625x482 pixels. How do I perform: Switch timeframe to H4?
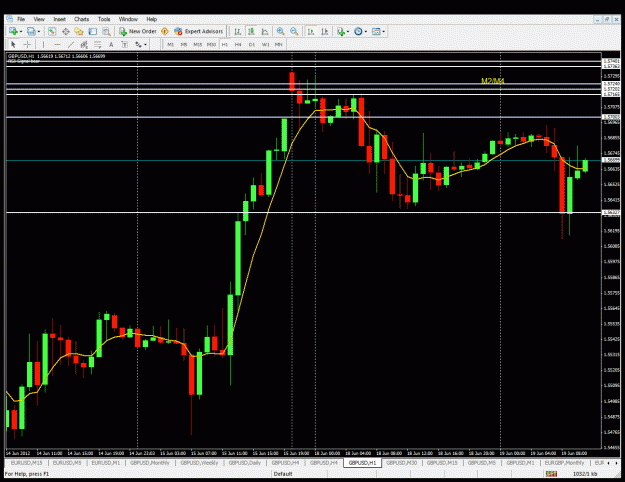coord(238,45)
